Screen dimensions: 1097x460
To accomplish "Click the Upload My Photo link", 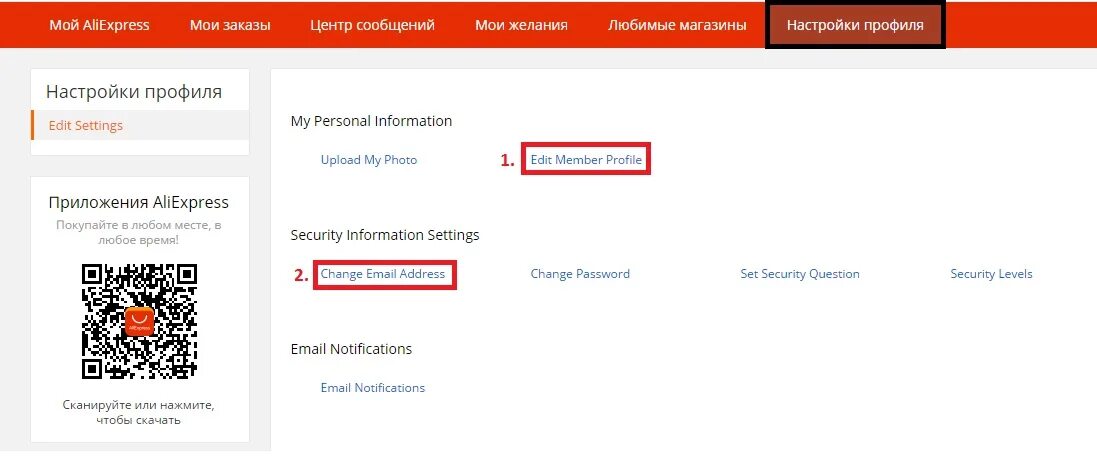I will pos(369,160).
